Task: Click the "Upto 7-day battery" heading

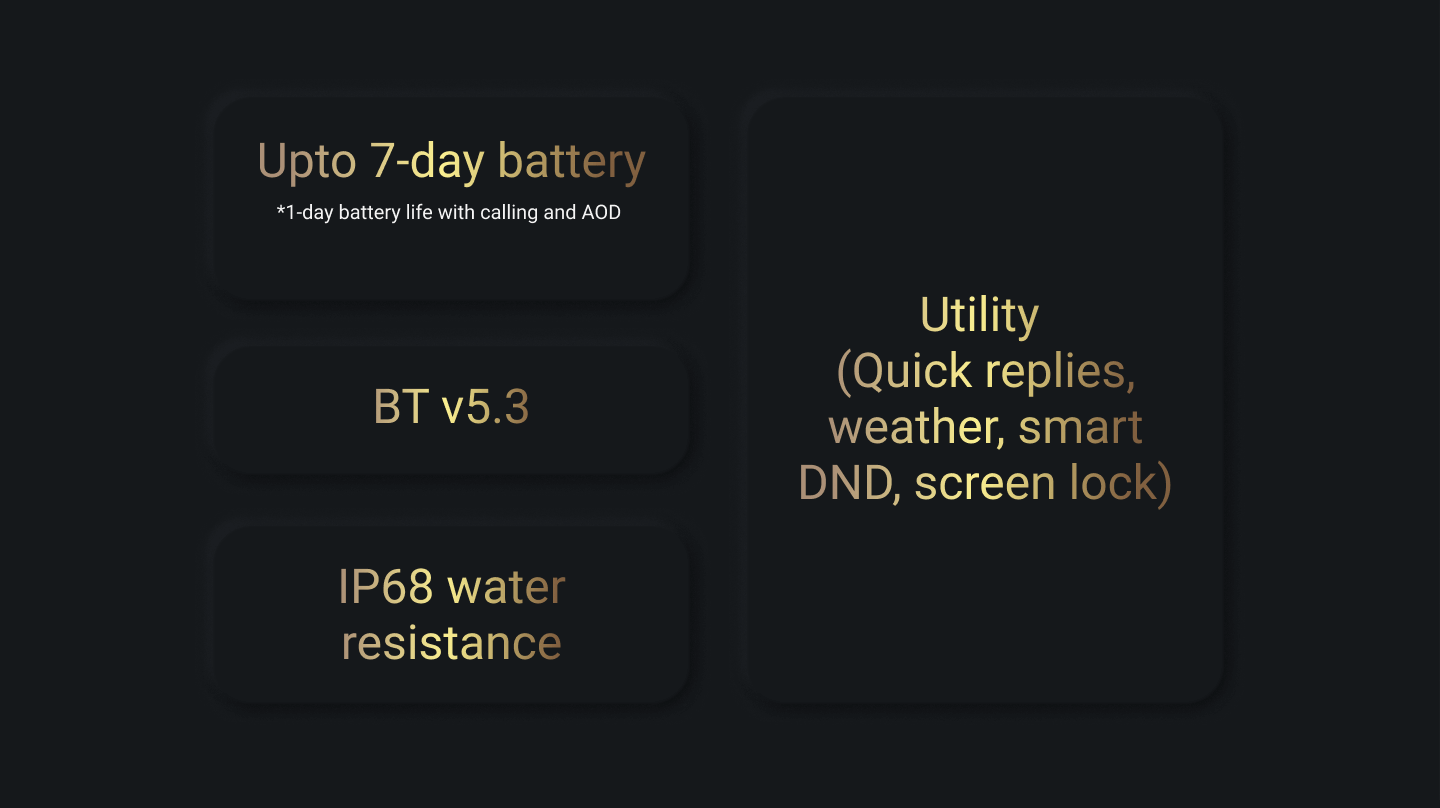Action: 451,161
